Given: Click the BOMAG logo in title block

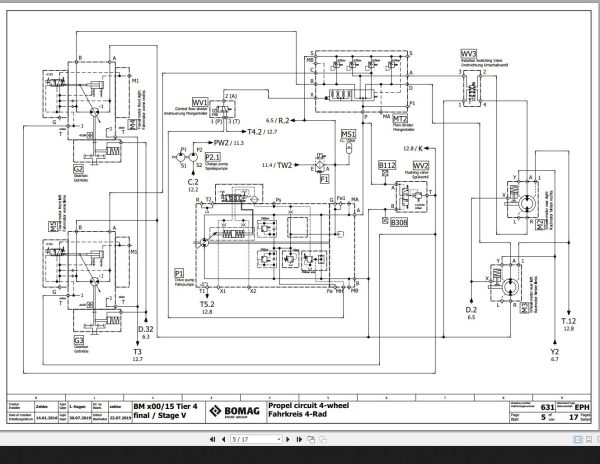Looking at the screenshot, I should pos(235,412).
